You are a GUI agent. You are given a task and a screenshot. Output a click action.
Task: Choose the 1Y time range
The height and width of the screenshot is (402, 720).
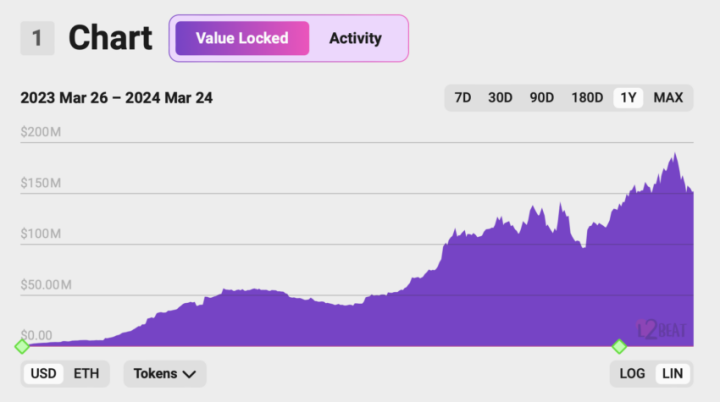click(628, 98)
